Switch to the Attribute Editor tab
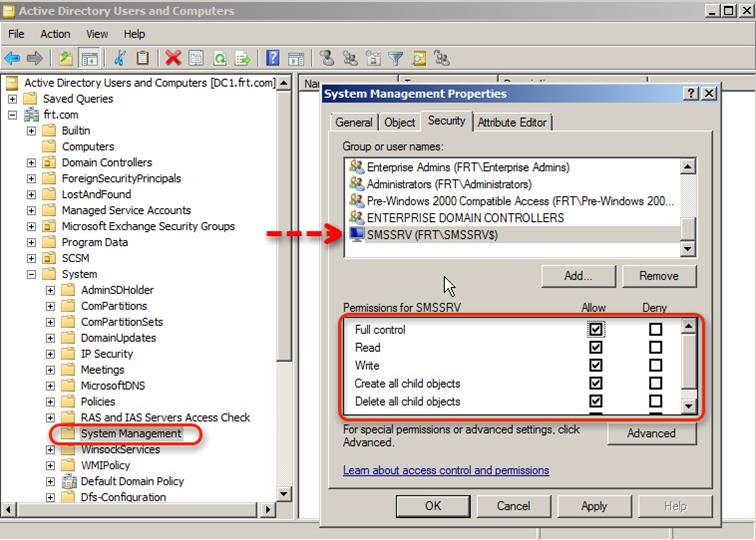Screen dimensions: 756x540 pyautogui.click(x=512, y=122)
